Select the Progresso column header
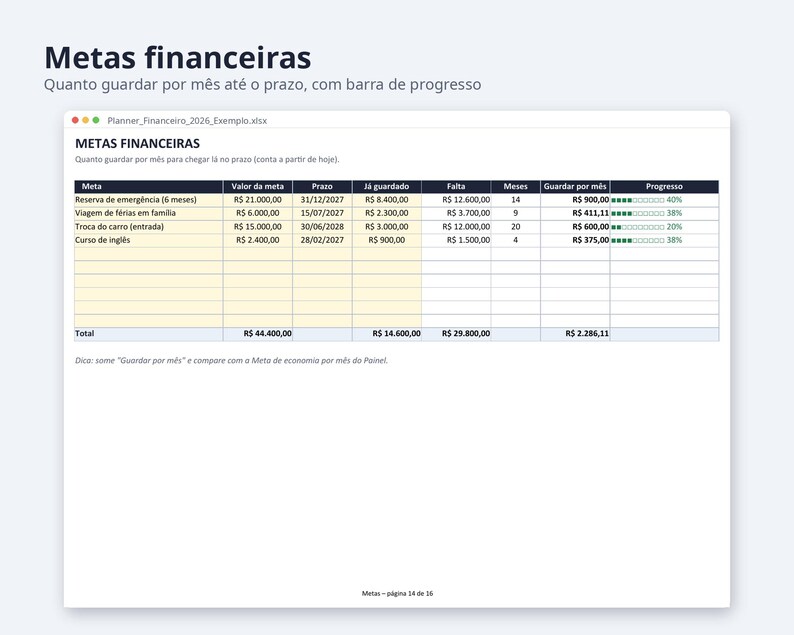Screen dimensions: 794x635 664,186
